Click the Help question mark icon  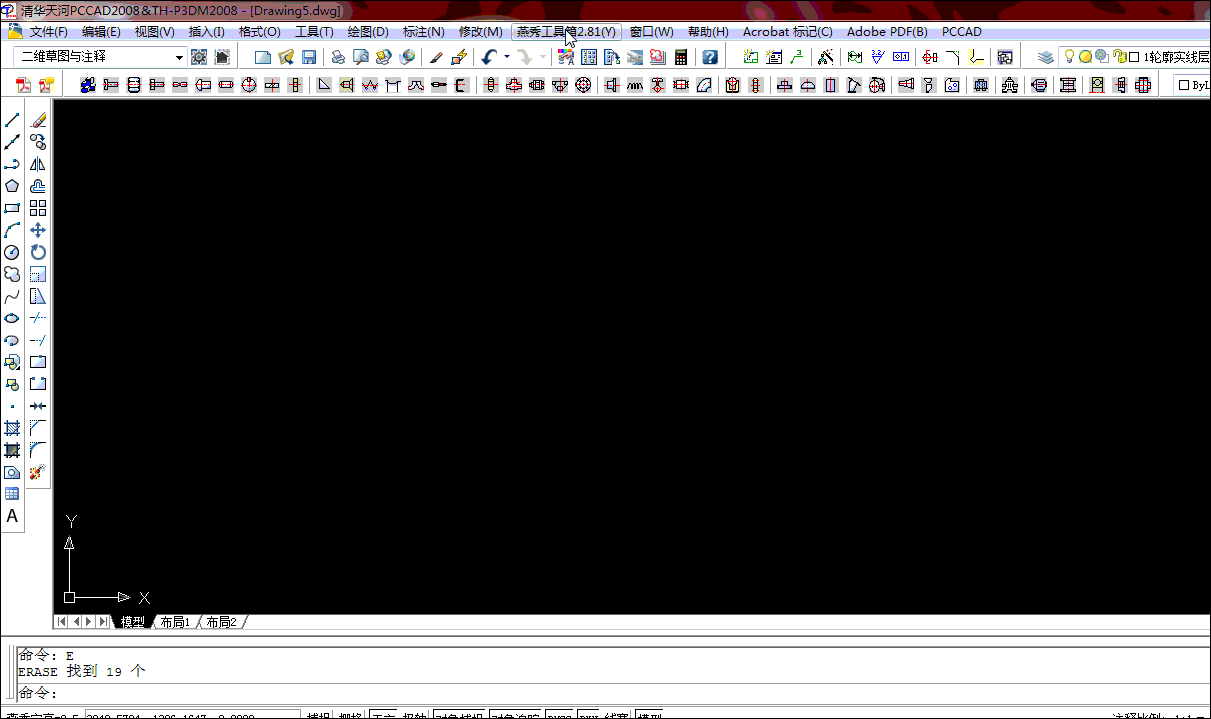(710, 57)
